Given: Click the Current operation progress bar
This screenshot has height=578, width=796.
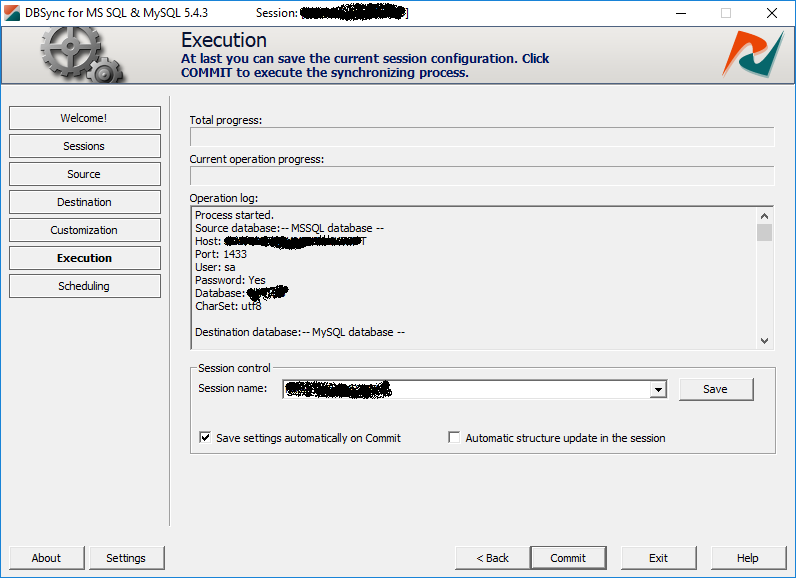Looking at the screenshot, I should pyautogui.click(x=482, y=176).
